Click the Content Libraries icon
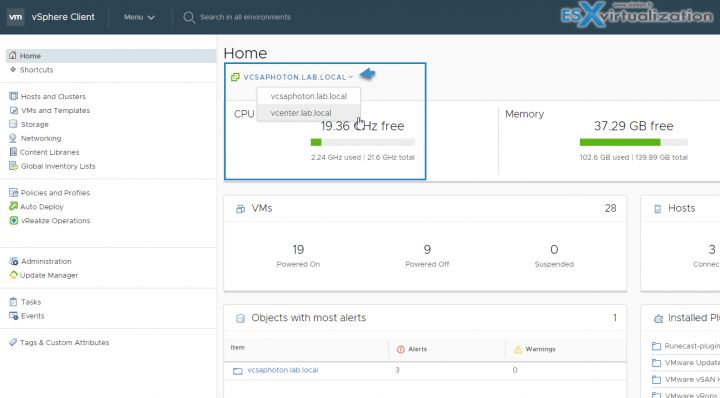Viewport: 720px width, 398px height. click(x=13, y=152)
